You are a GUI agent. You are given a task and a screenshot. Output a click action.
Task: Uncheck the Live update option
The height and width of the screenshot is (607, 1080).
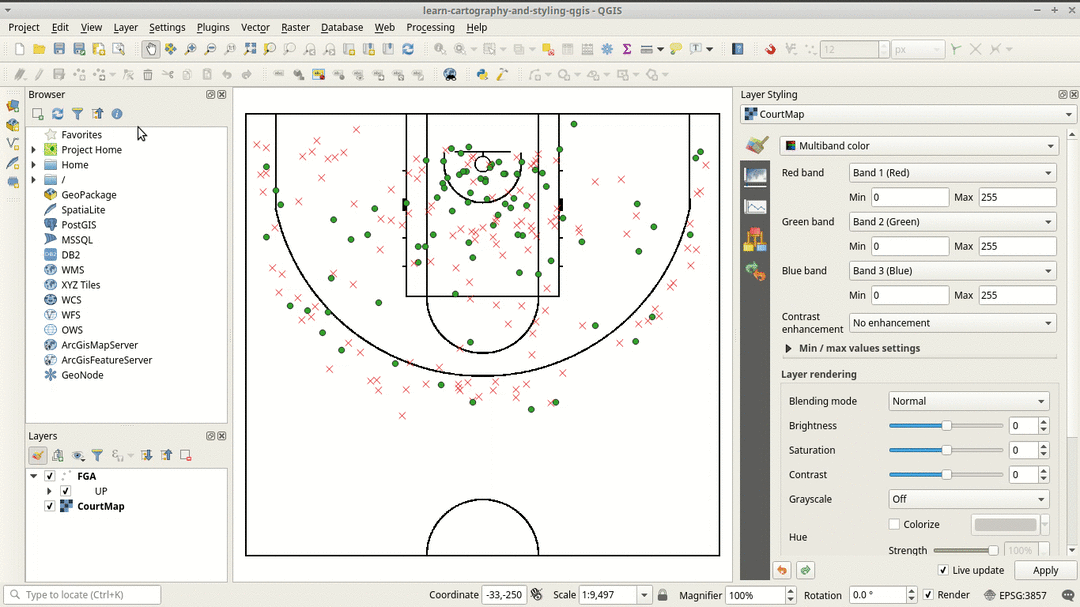[942, 570]
